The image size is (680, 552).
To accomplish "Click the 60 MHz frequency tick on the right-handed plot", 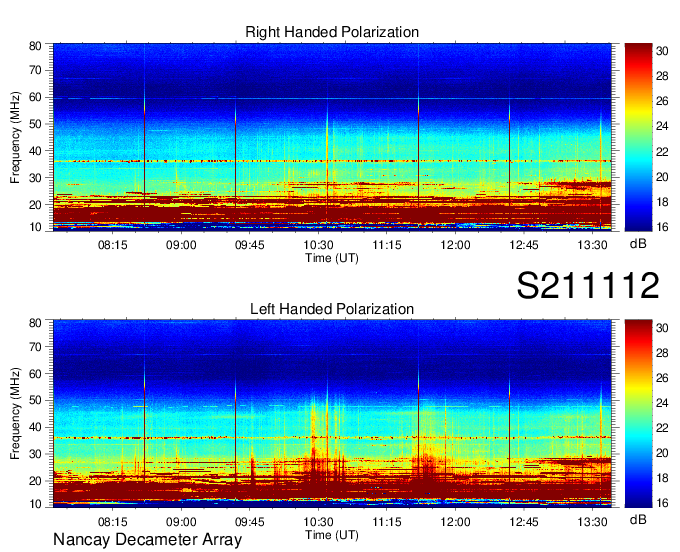I will click(x=35, y=97).
